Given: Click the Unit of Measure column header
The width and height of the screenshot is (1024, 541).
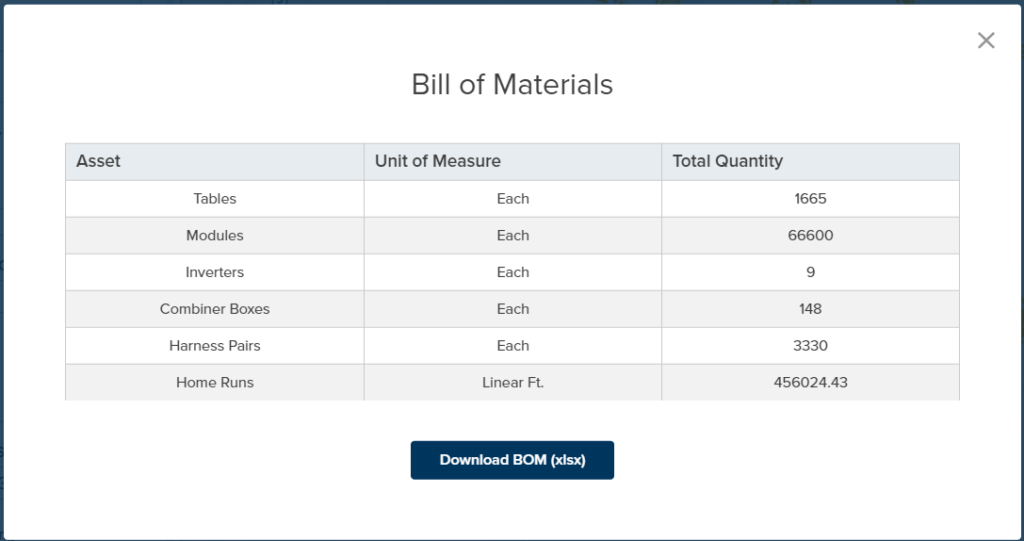Looking at the screenshot, I should 438,161.
